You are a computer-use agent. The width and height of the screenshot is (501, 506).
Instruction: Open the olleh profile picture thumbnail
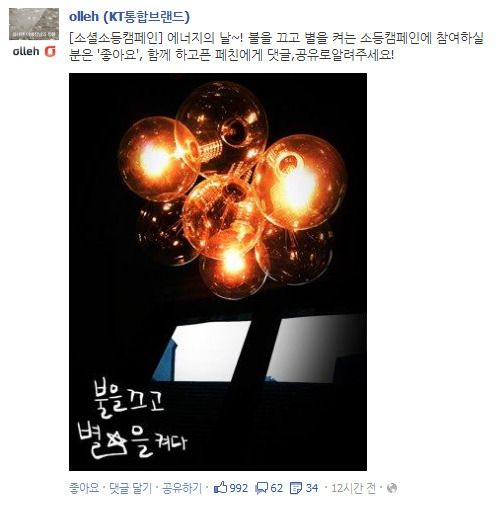tap(34, 24)
